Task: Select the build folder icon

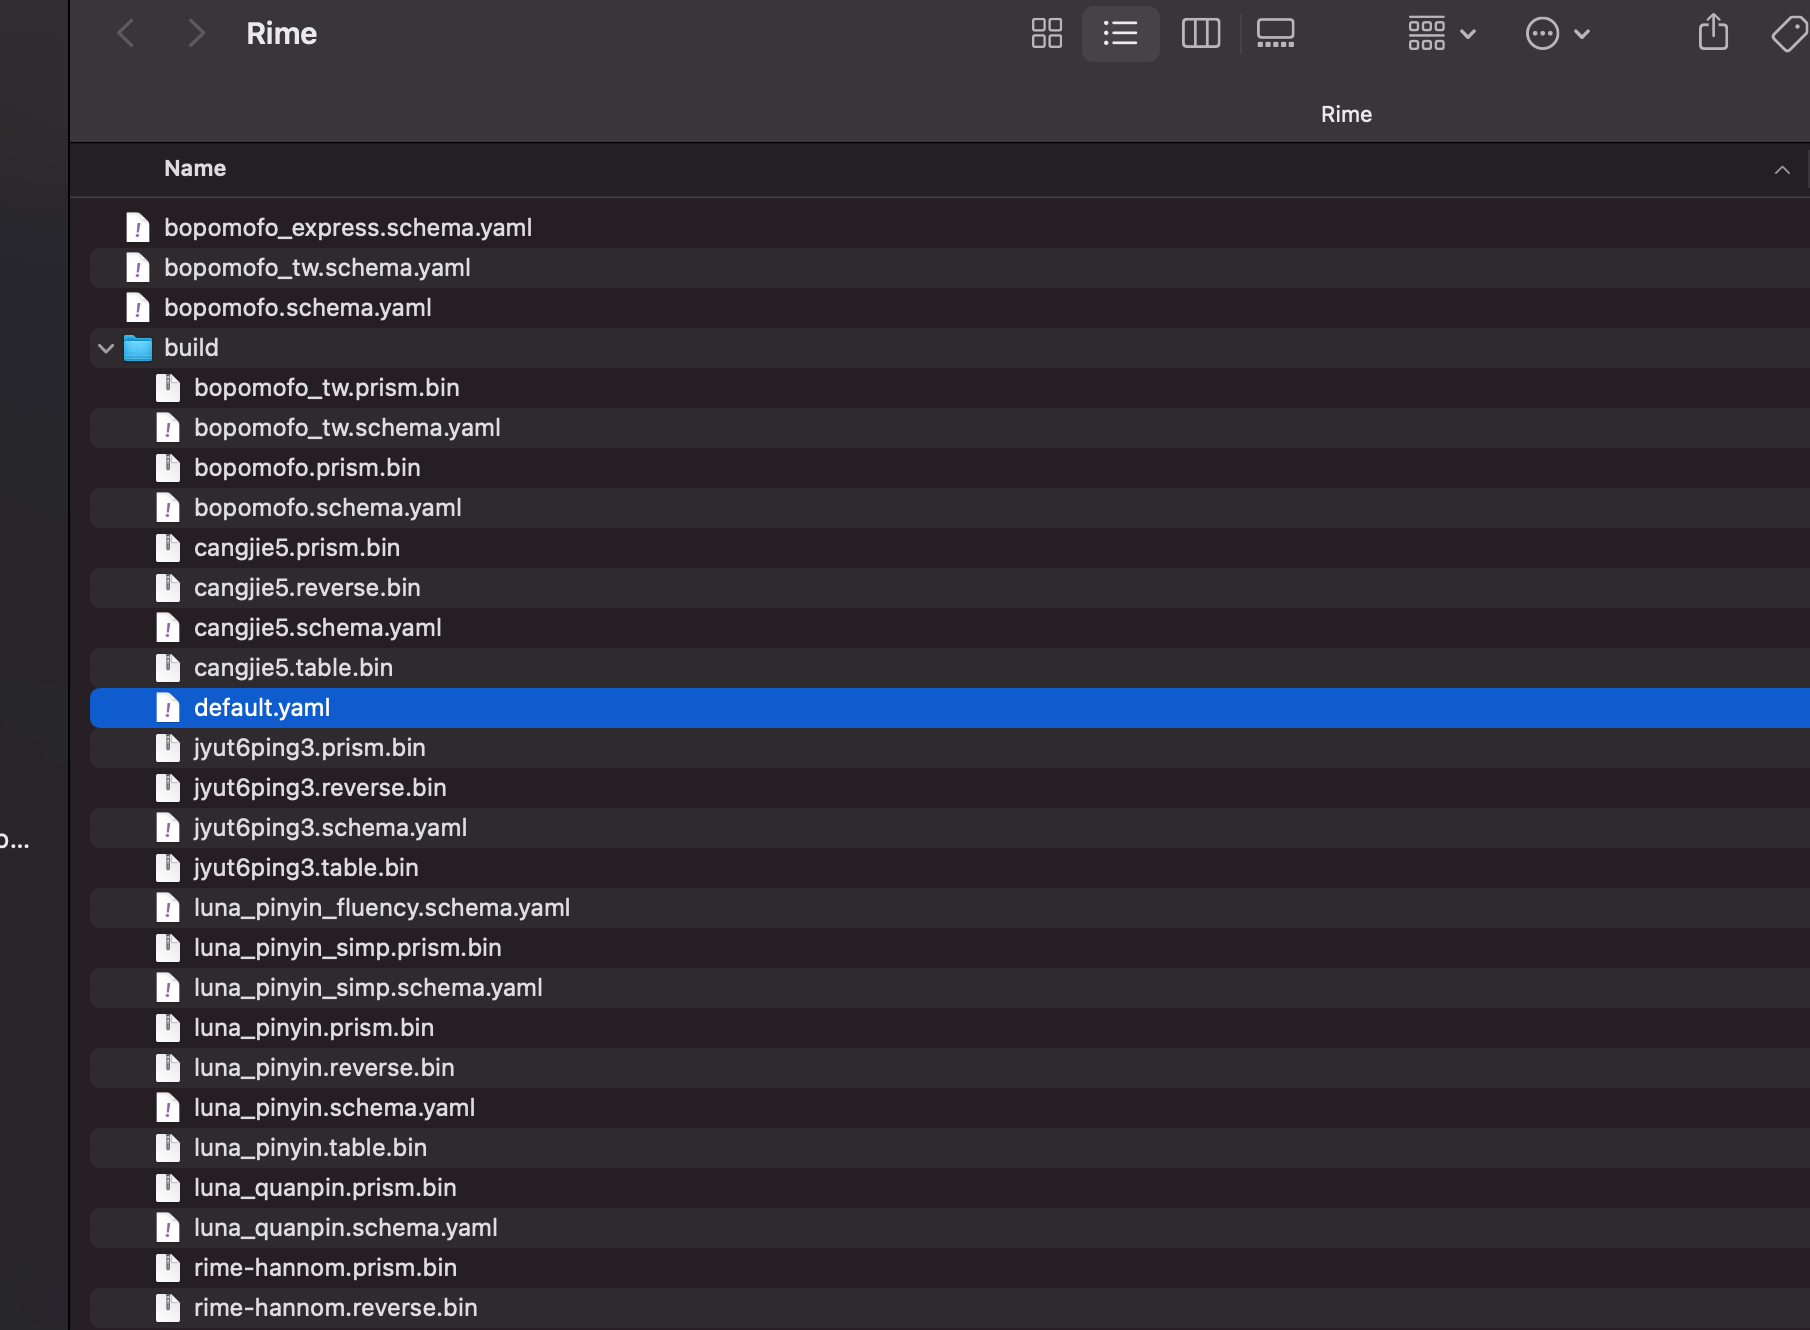Action: (x=138, y=348)
